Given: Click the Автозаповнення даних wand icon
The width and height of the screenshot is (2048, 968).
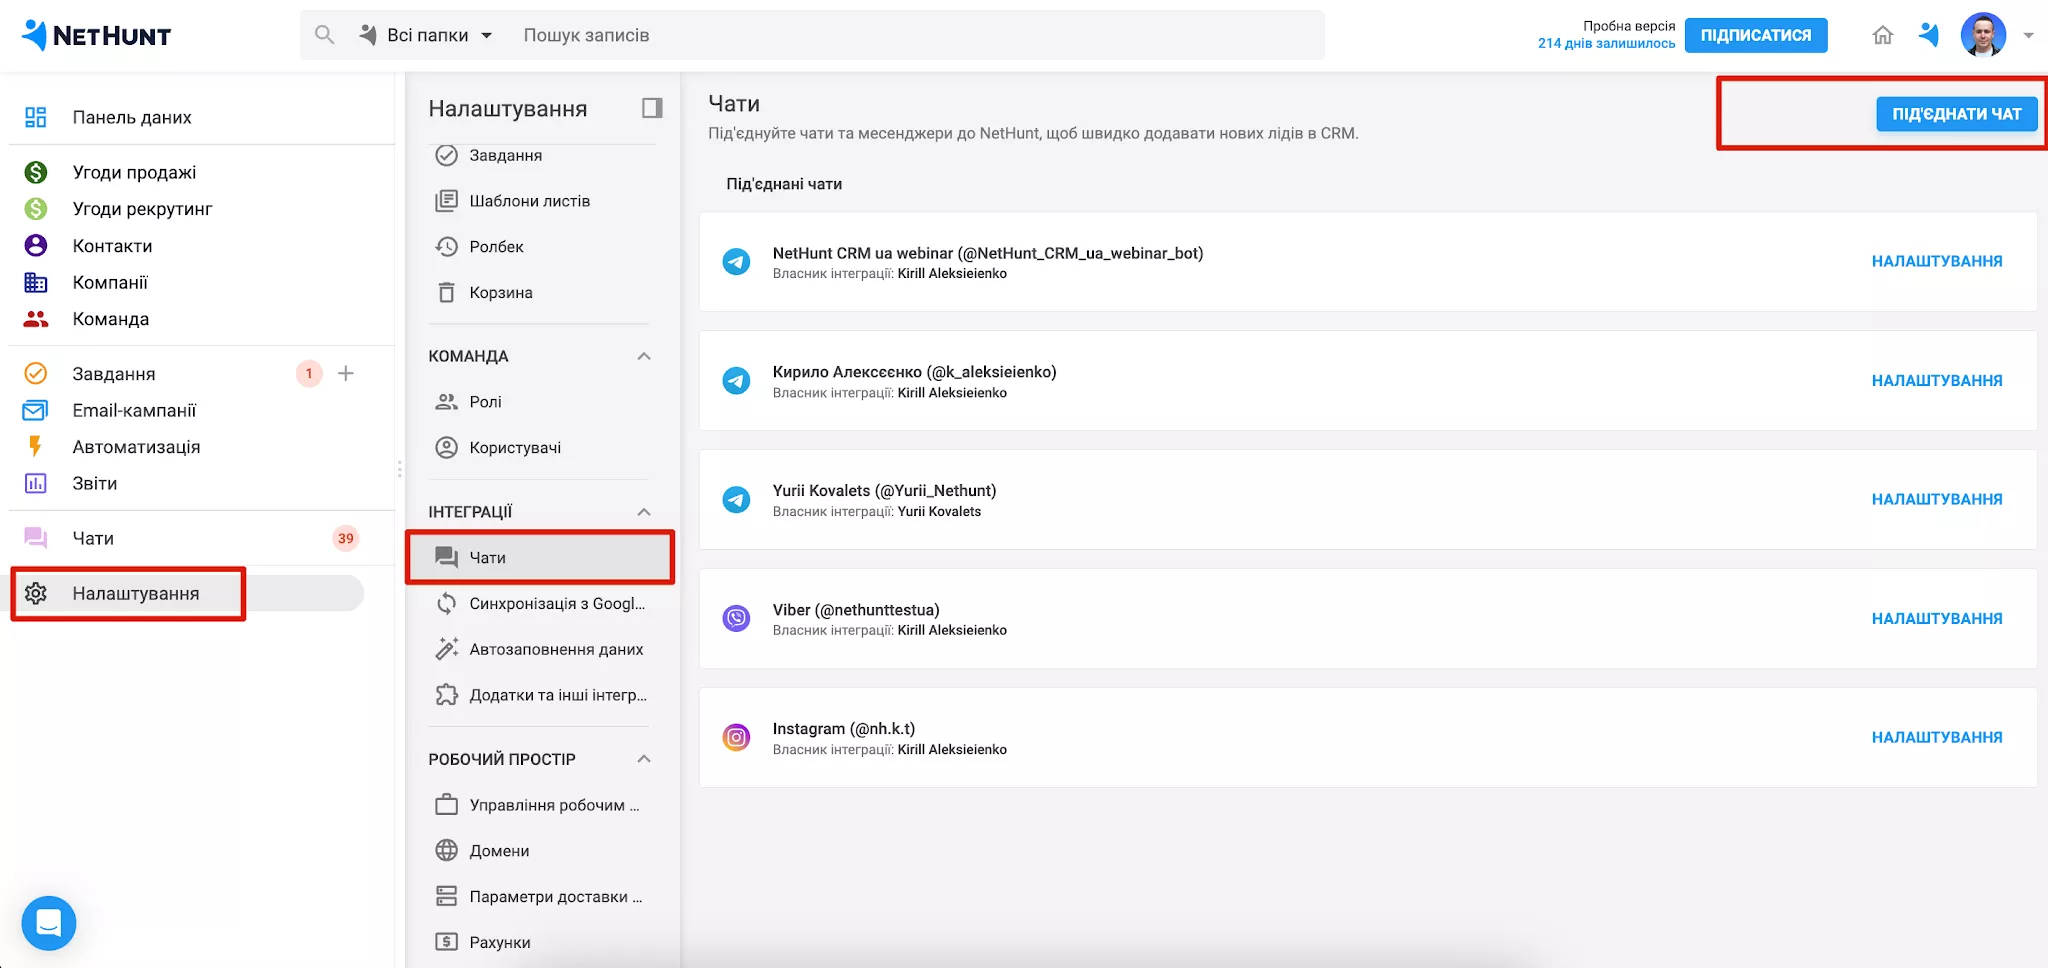Looking at the screenshot, I should [447, 649].
